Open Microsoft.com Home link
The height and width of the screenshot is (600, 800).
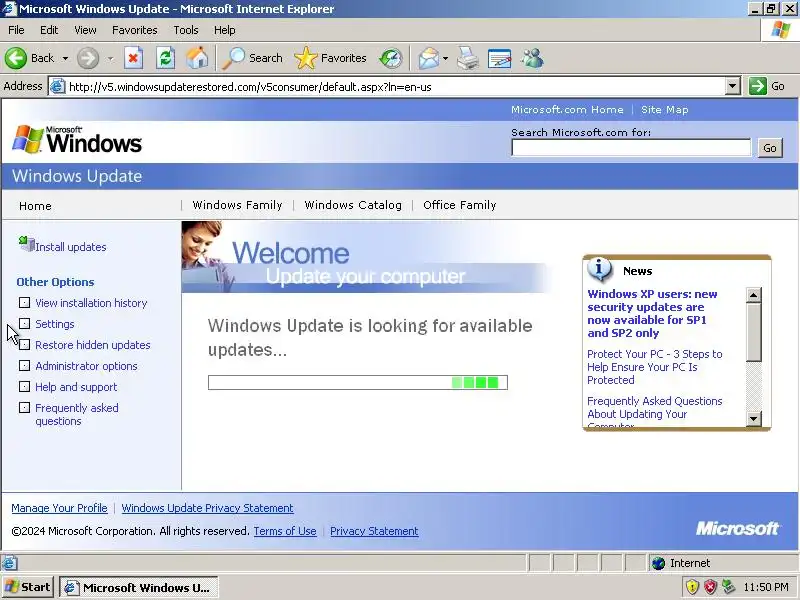click(x=567, y=110)
